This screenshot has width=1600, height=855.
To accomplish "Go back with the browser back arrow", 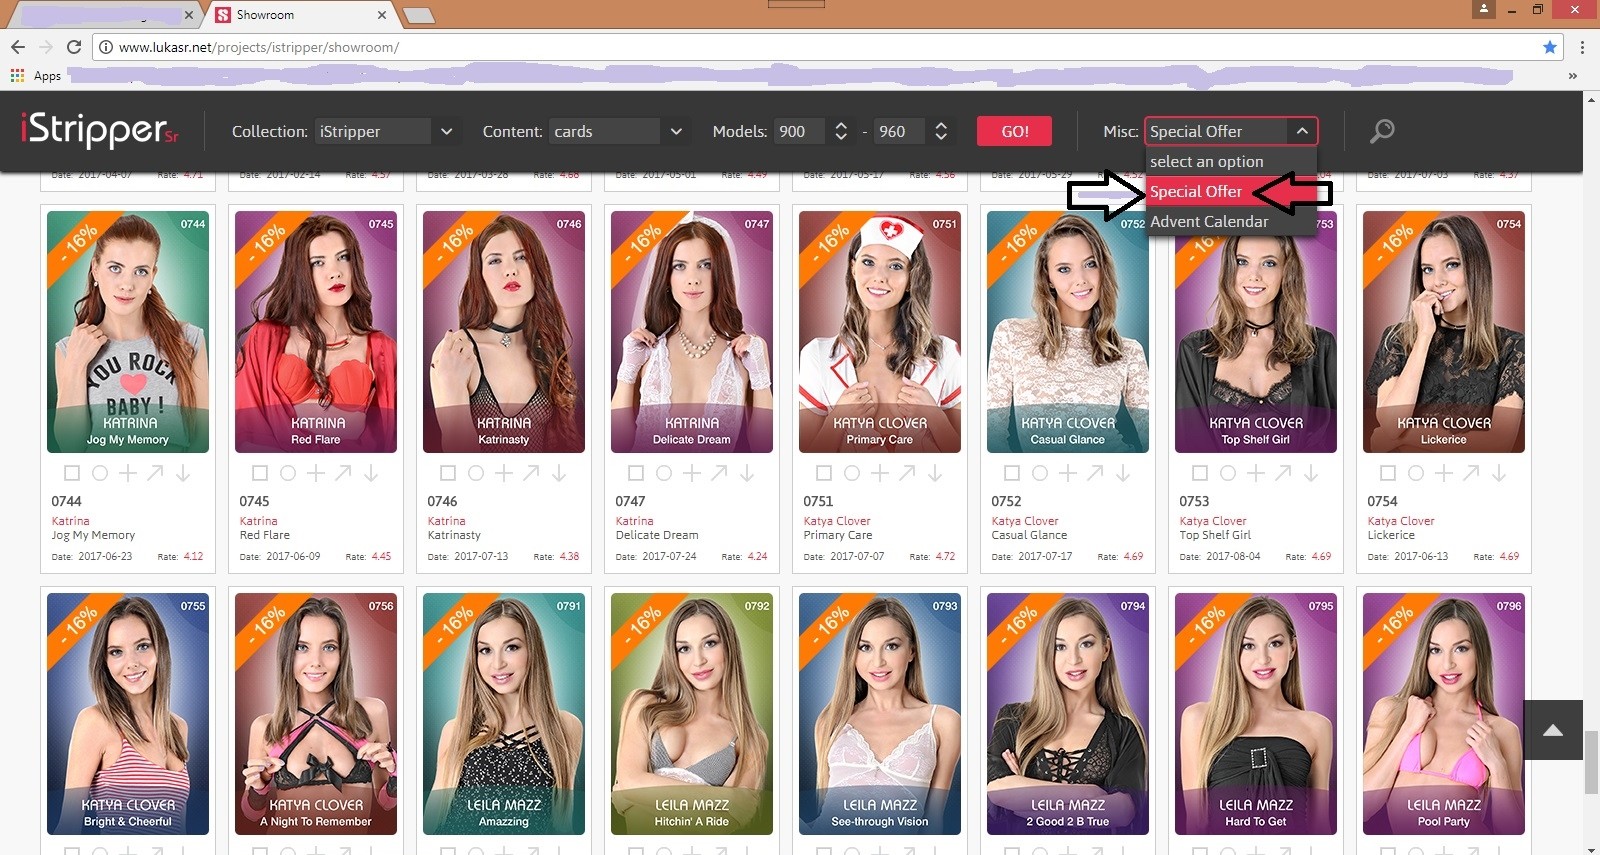I will 18,47.
